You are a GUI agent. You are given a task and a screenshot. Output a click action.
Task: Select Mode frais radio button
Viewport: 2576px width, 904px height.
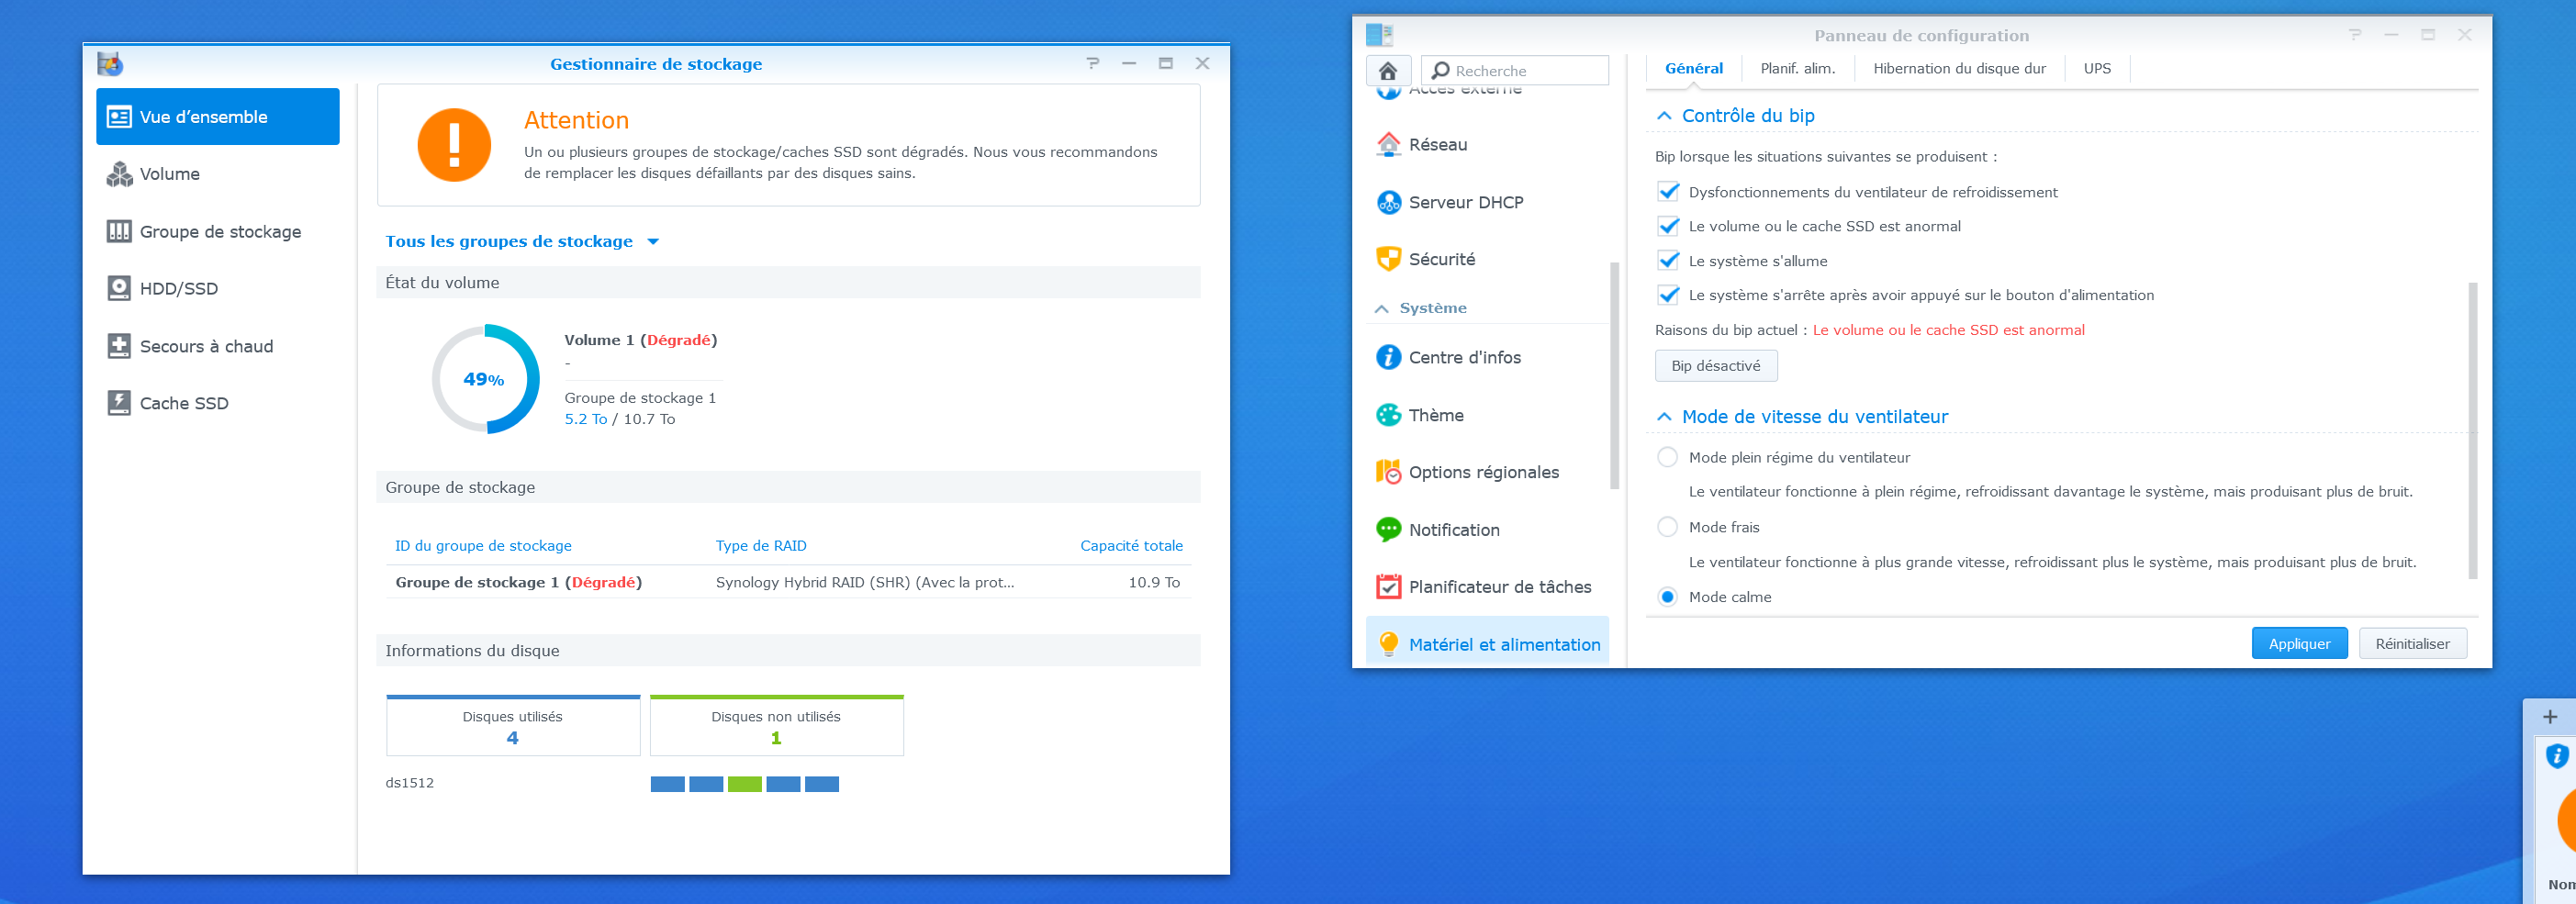[1667, 527]
